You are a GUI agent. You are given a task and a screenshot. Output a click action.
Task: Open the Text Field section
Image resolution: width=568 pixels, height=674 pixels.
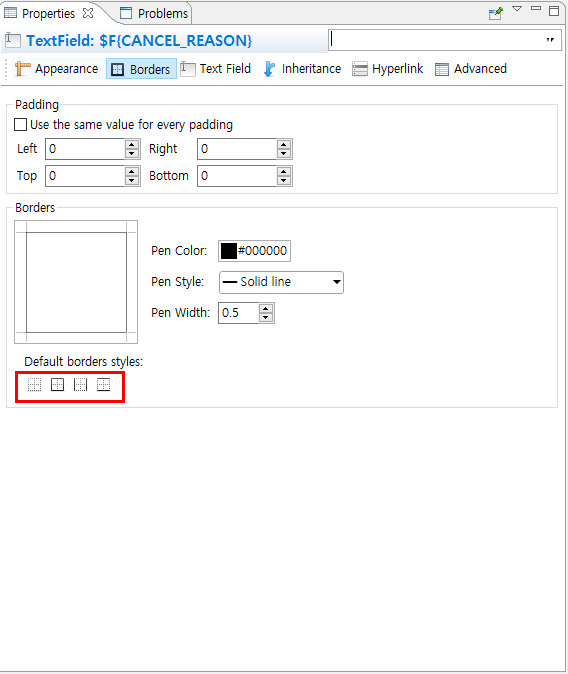pyautogui.click(x=215, y=69)
